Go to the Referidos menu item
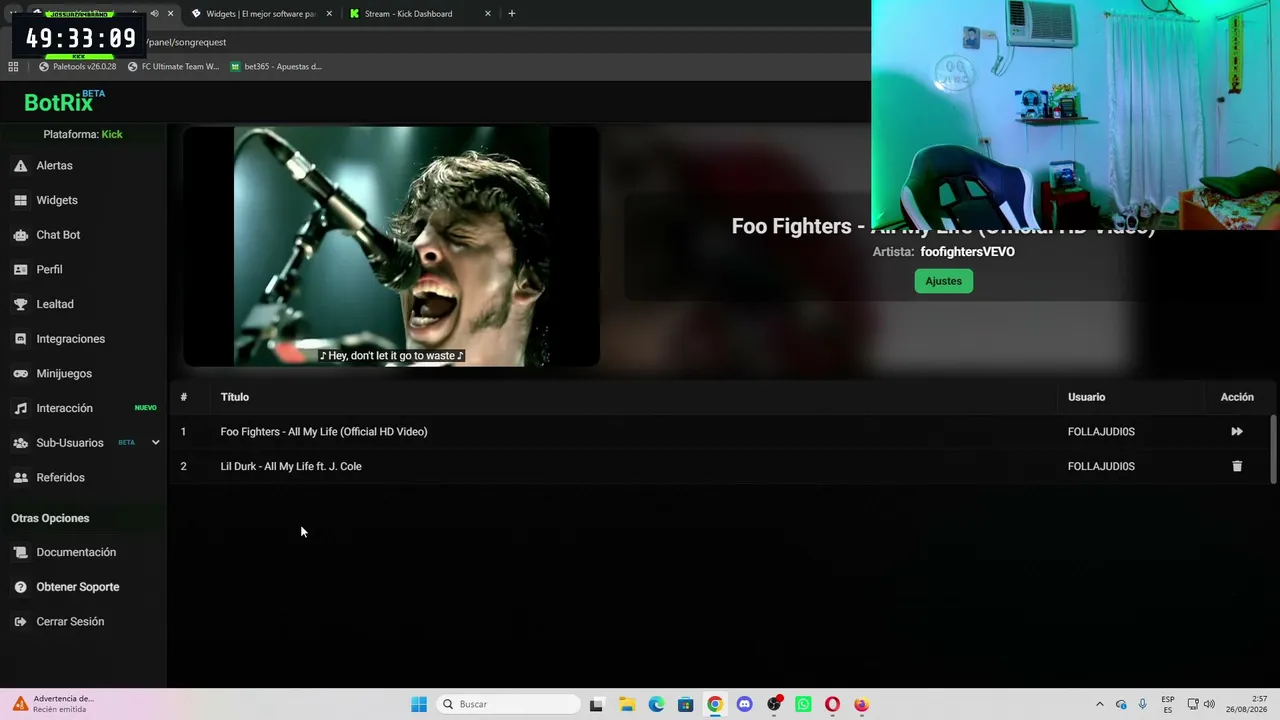 point(60,478)
